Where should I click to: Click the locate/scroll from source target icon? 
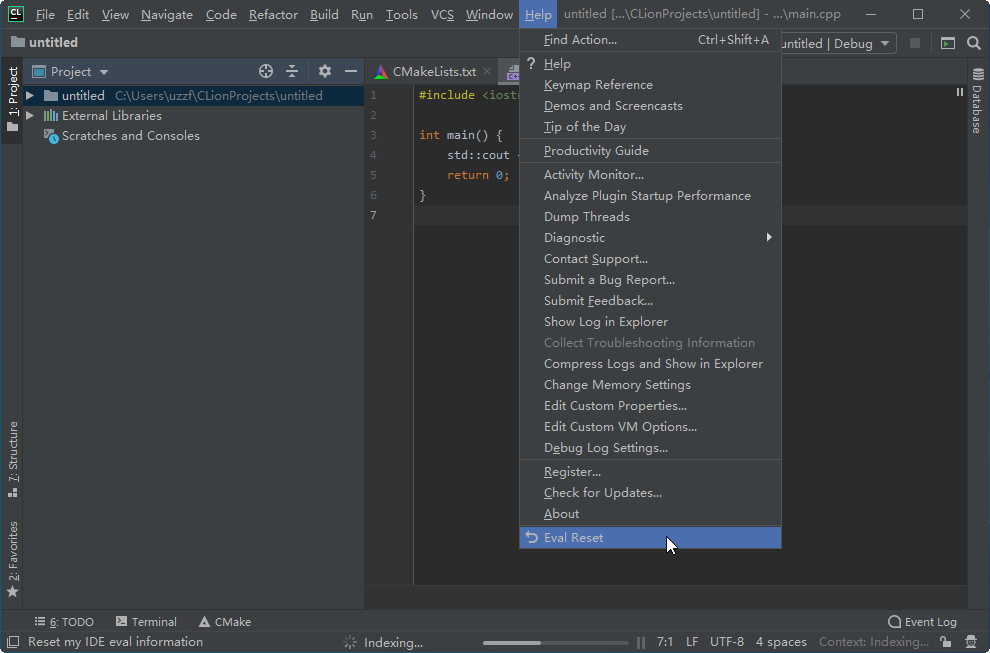point(266,71)
